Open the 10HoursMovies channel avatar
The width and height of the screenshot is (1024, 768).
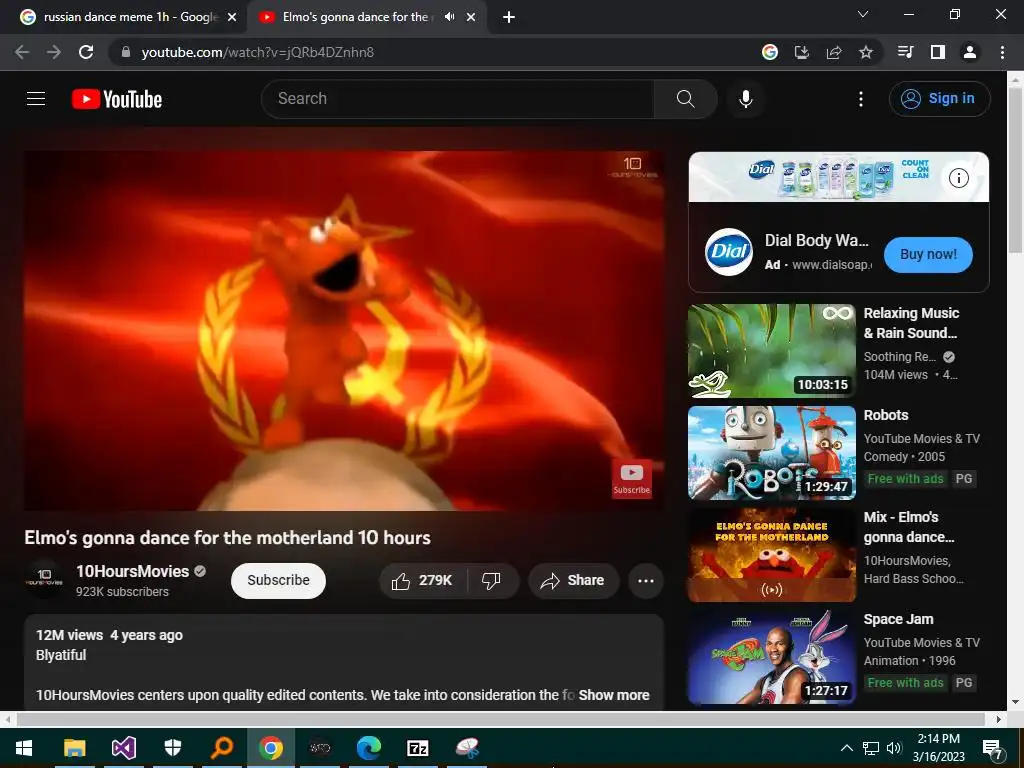[x=44, y=580]
